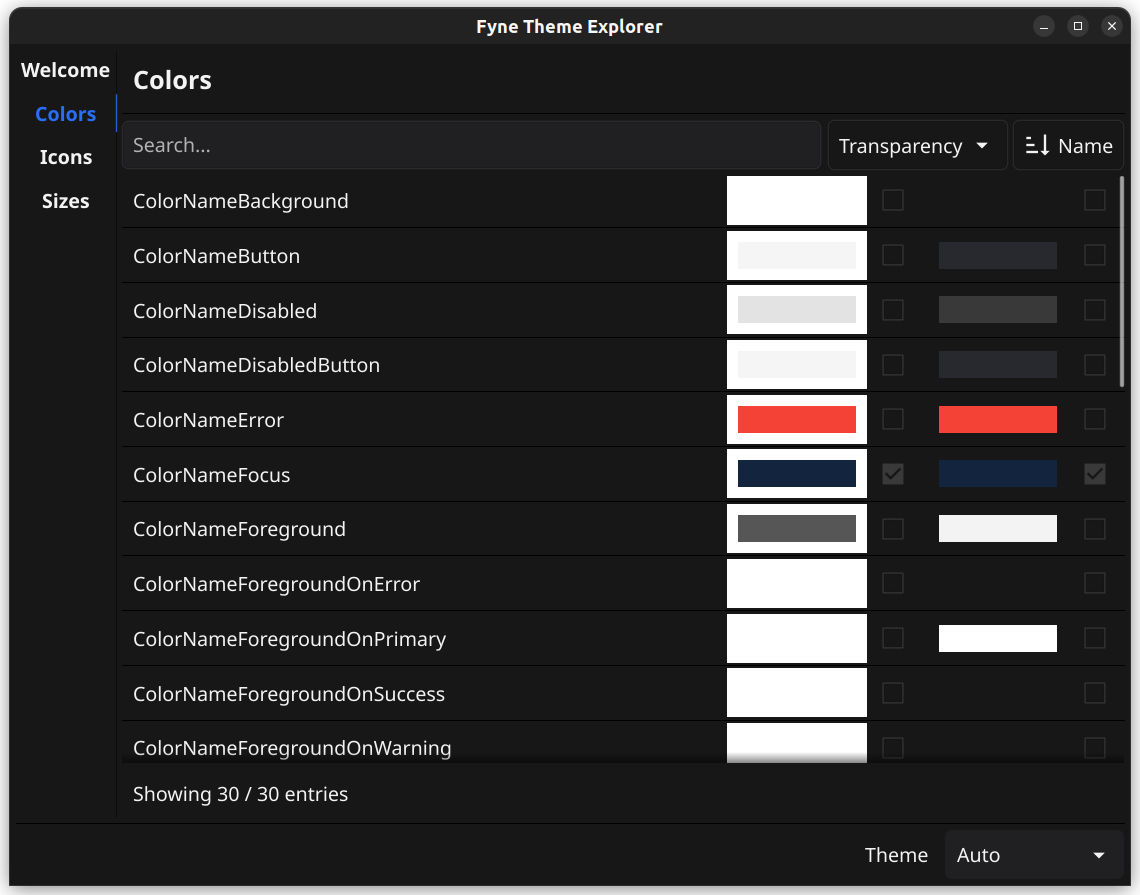Click the light red ColorNameError swatch
Screen dimensions: 1140x895
pyautogui.click(x=797, y=420)
